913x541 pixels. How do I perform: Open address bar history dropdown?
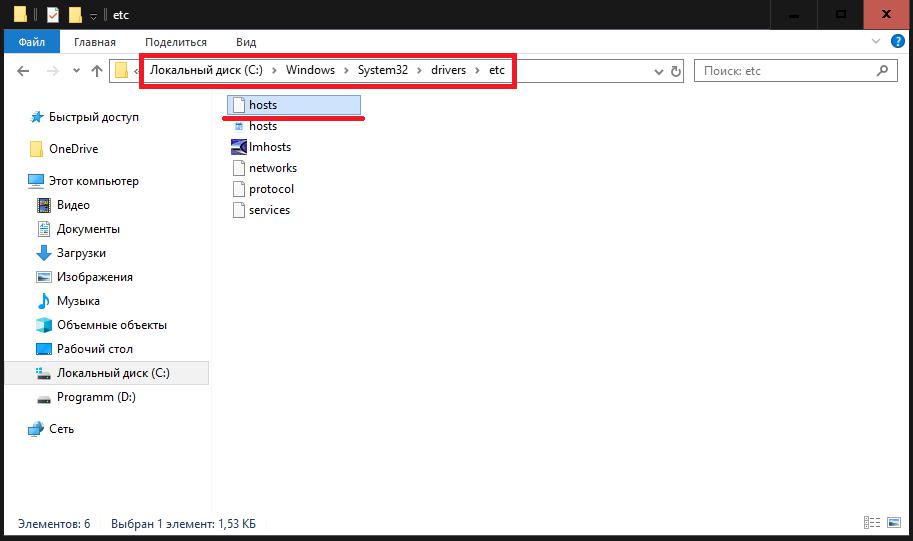click(x=659, y=71)
